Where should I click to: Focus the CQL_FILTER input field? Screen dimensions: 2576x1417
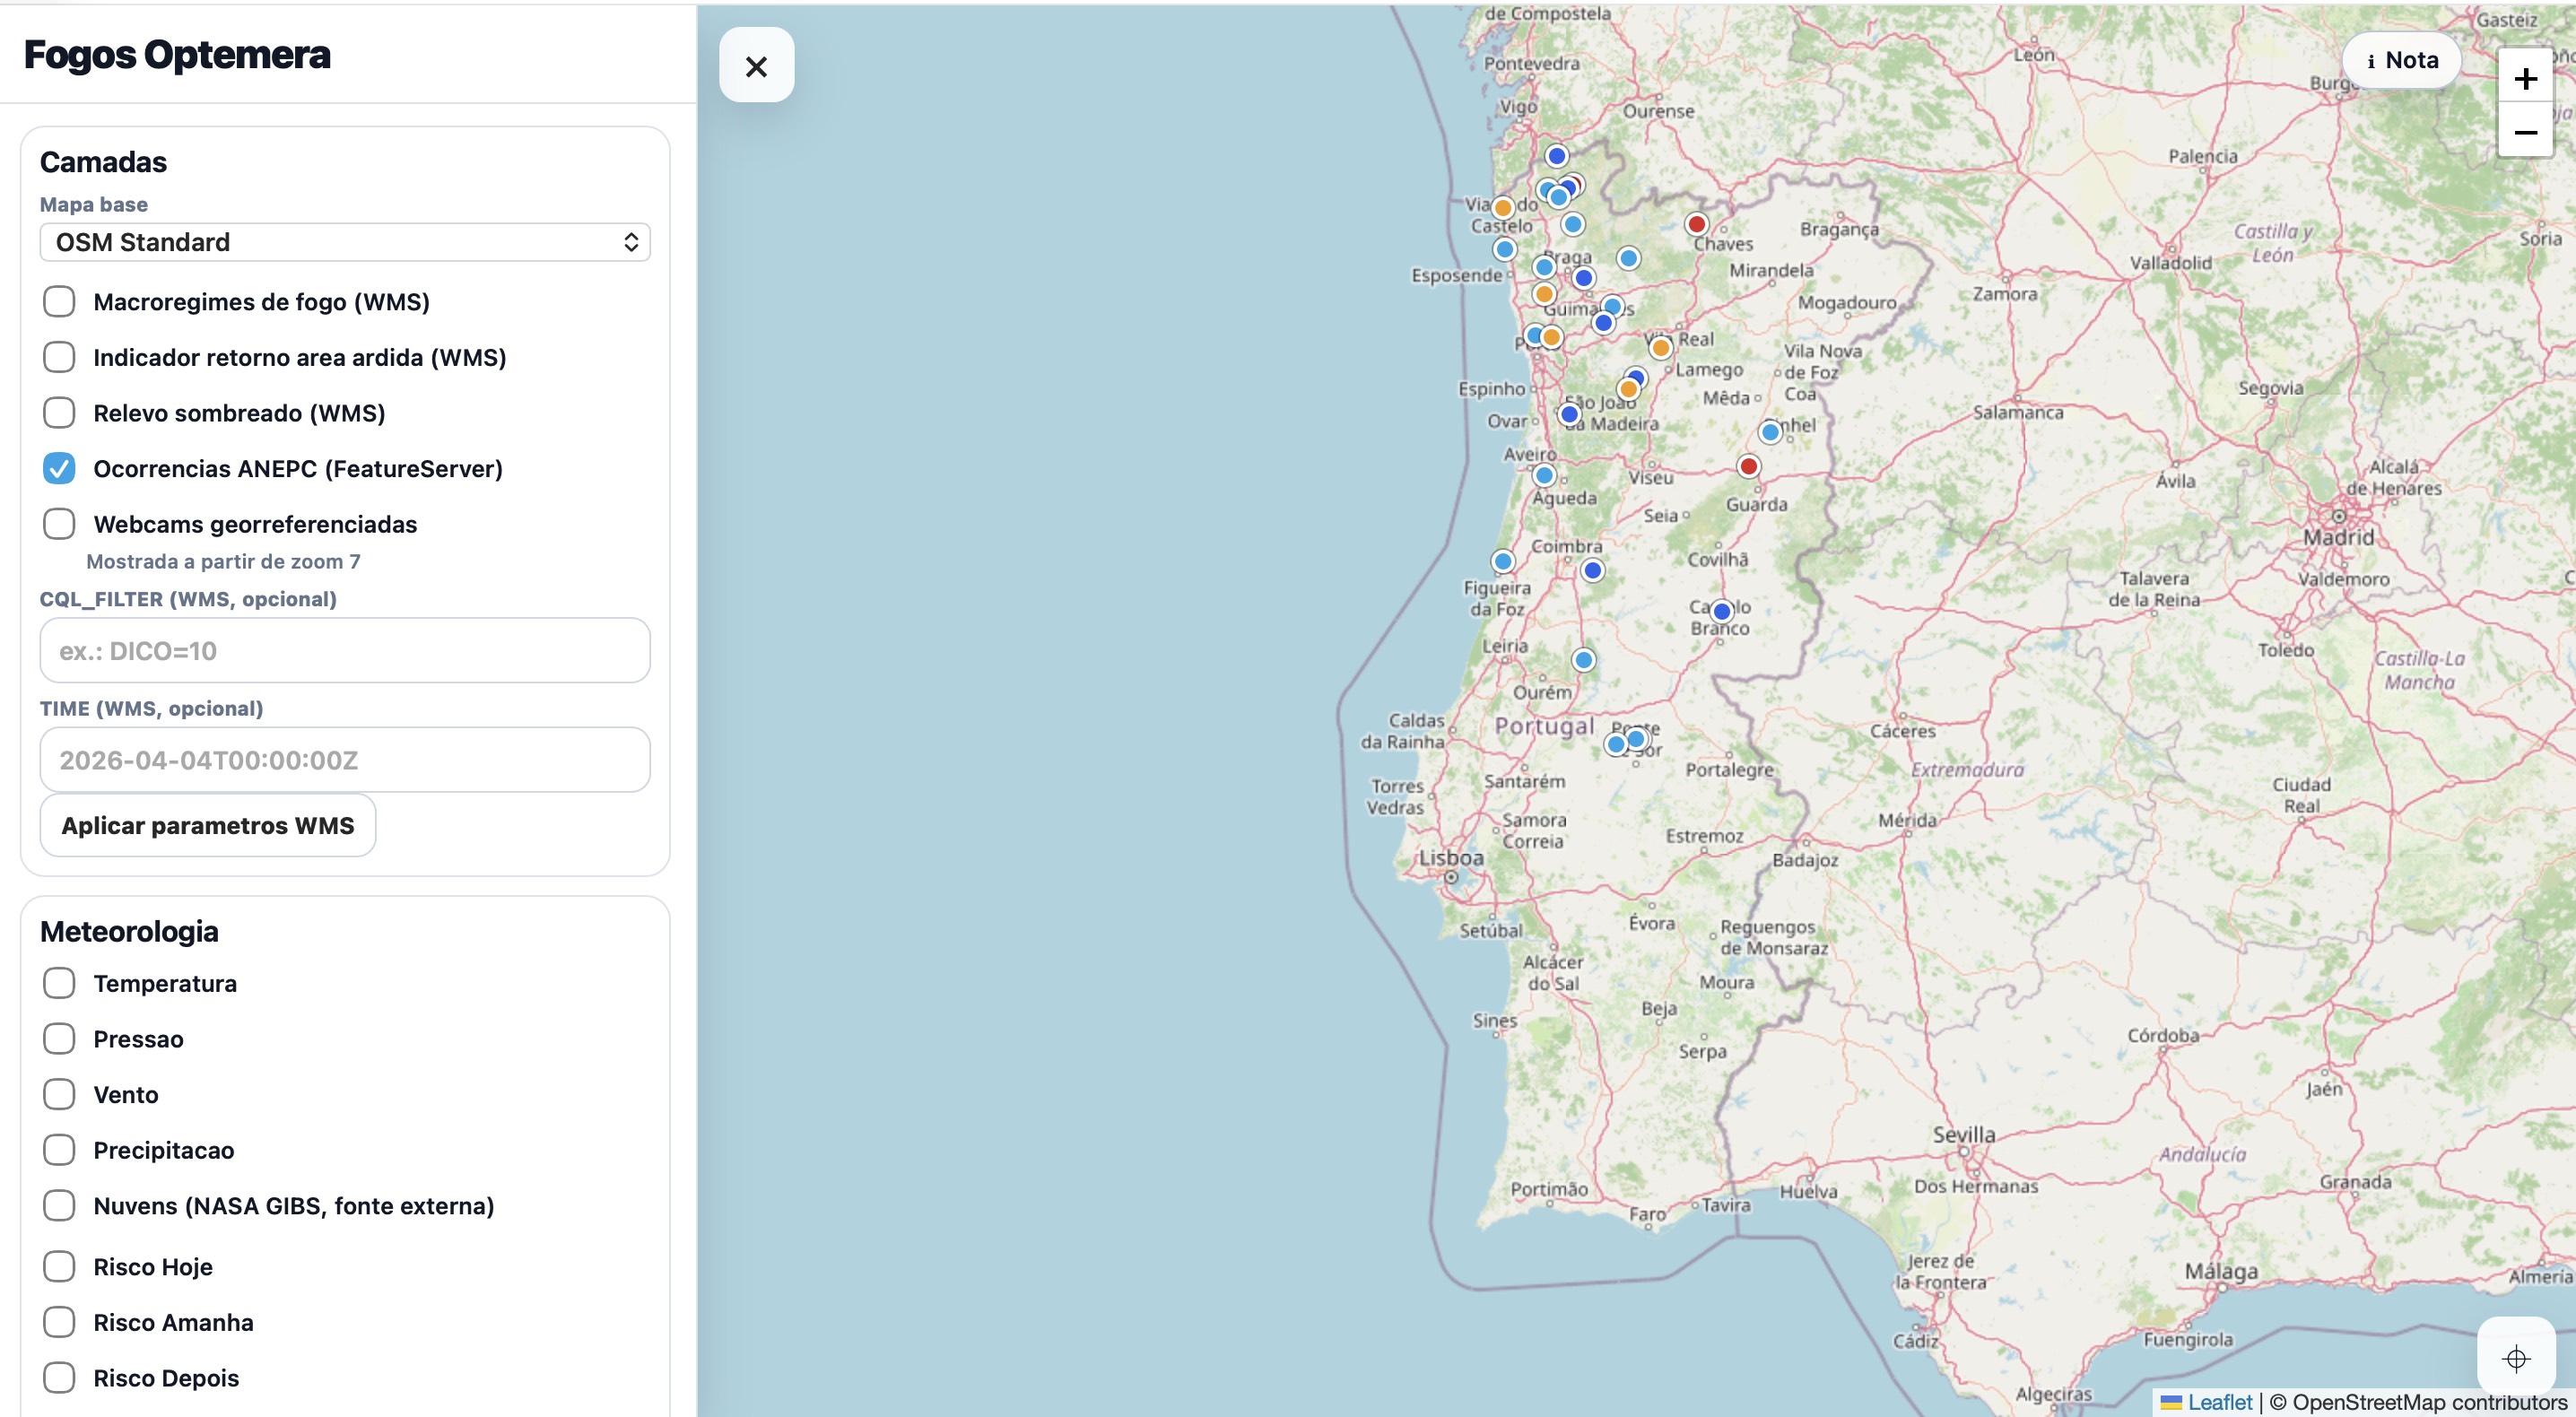[345, 651]
